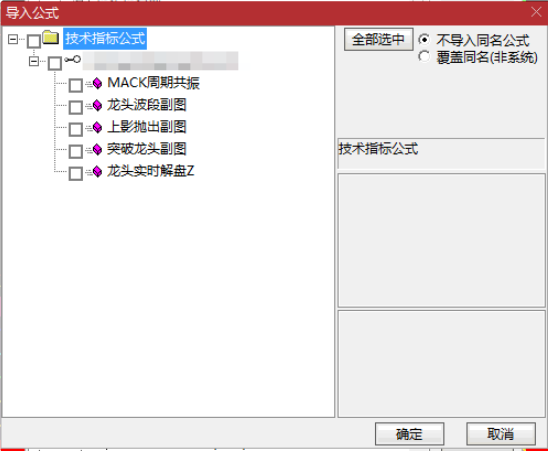Click the yellow folder icon of 技术指标公式

click(x=51, y=38)
